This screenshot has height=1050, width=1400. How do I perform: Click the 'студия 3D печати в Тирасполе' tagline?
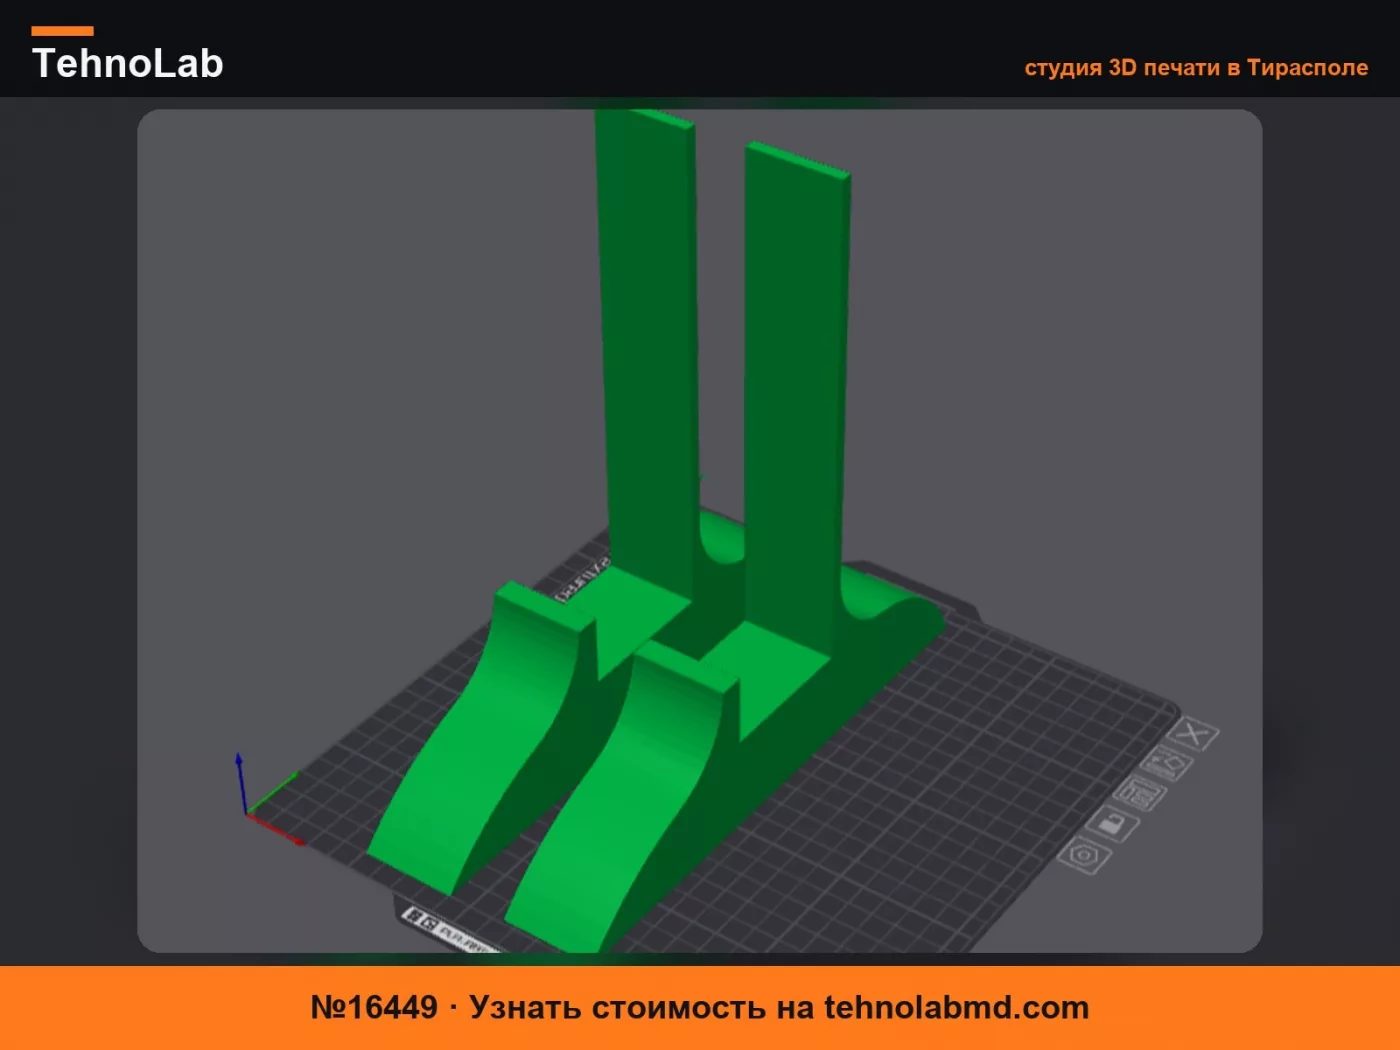pyautogui.click(x=1196, y=67)
